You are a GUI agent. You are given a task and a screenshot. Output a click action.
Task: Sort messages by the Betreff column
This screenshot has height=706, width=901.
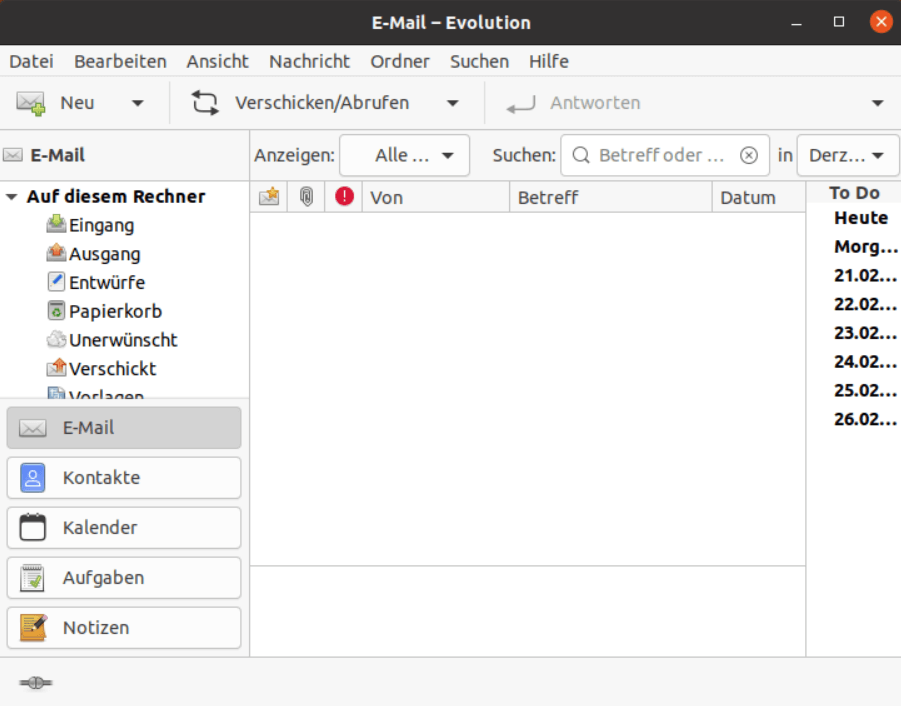click(611, 197)
